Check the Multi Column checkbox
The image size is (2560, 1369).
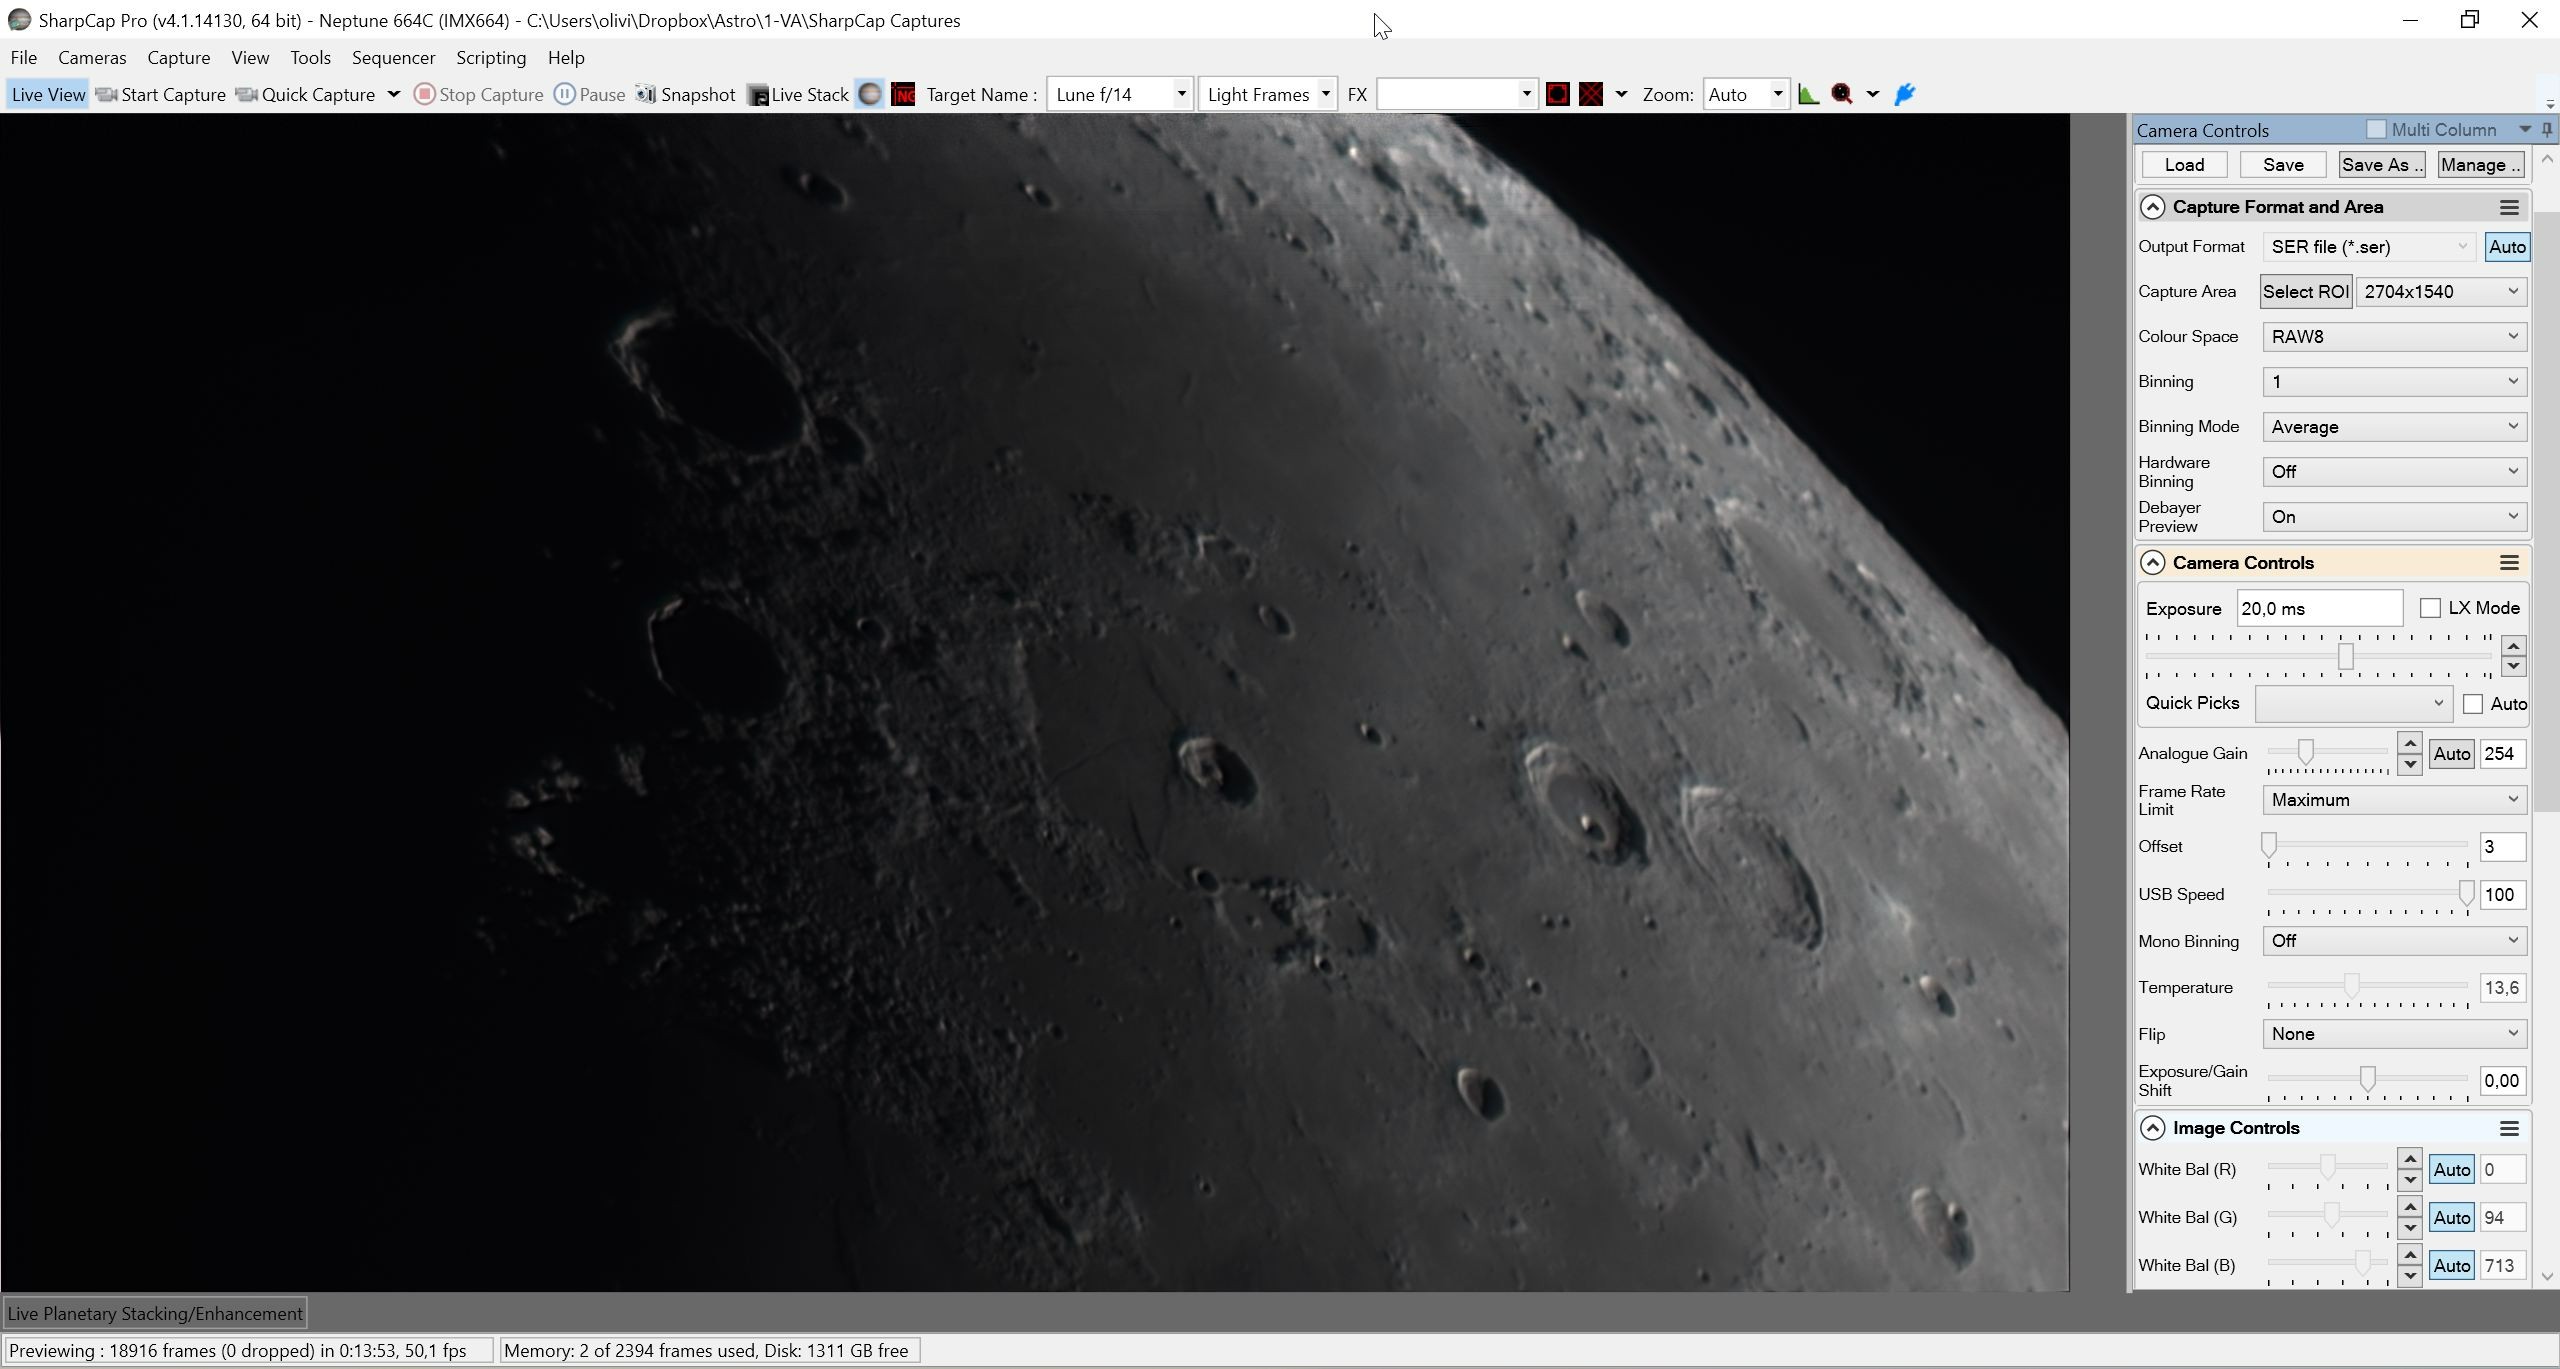click(2376, 129)
